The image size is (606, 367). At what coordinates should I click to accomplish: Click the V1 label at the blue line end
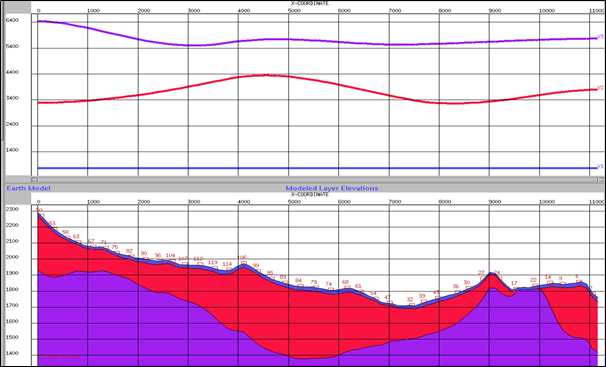pos(600,167)
